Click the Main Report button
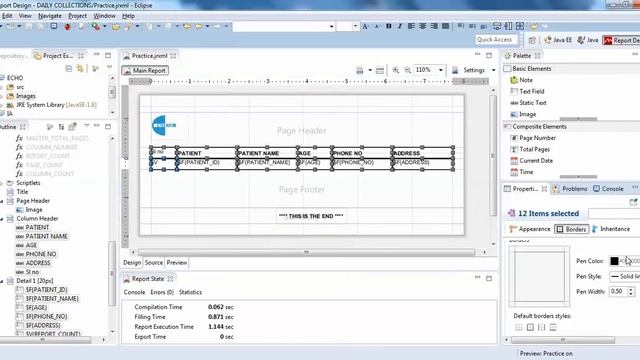 [x=145, y=70]
